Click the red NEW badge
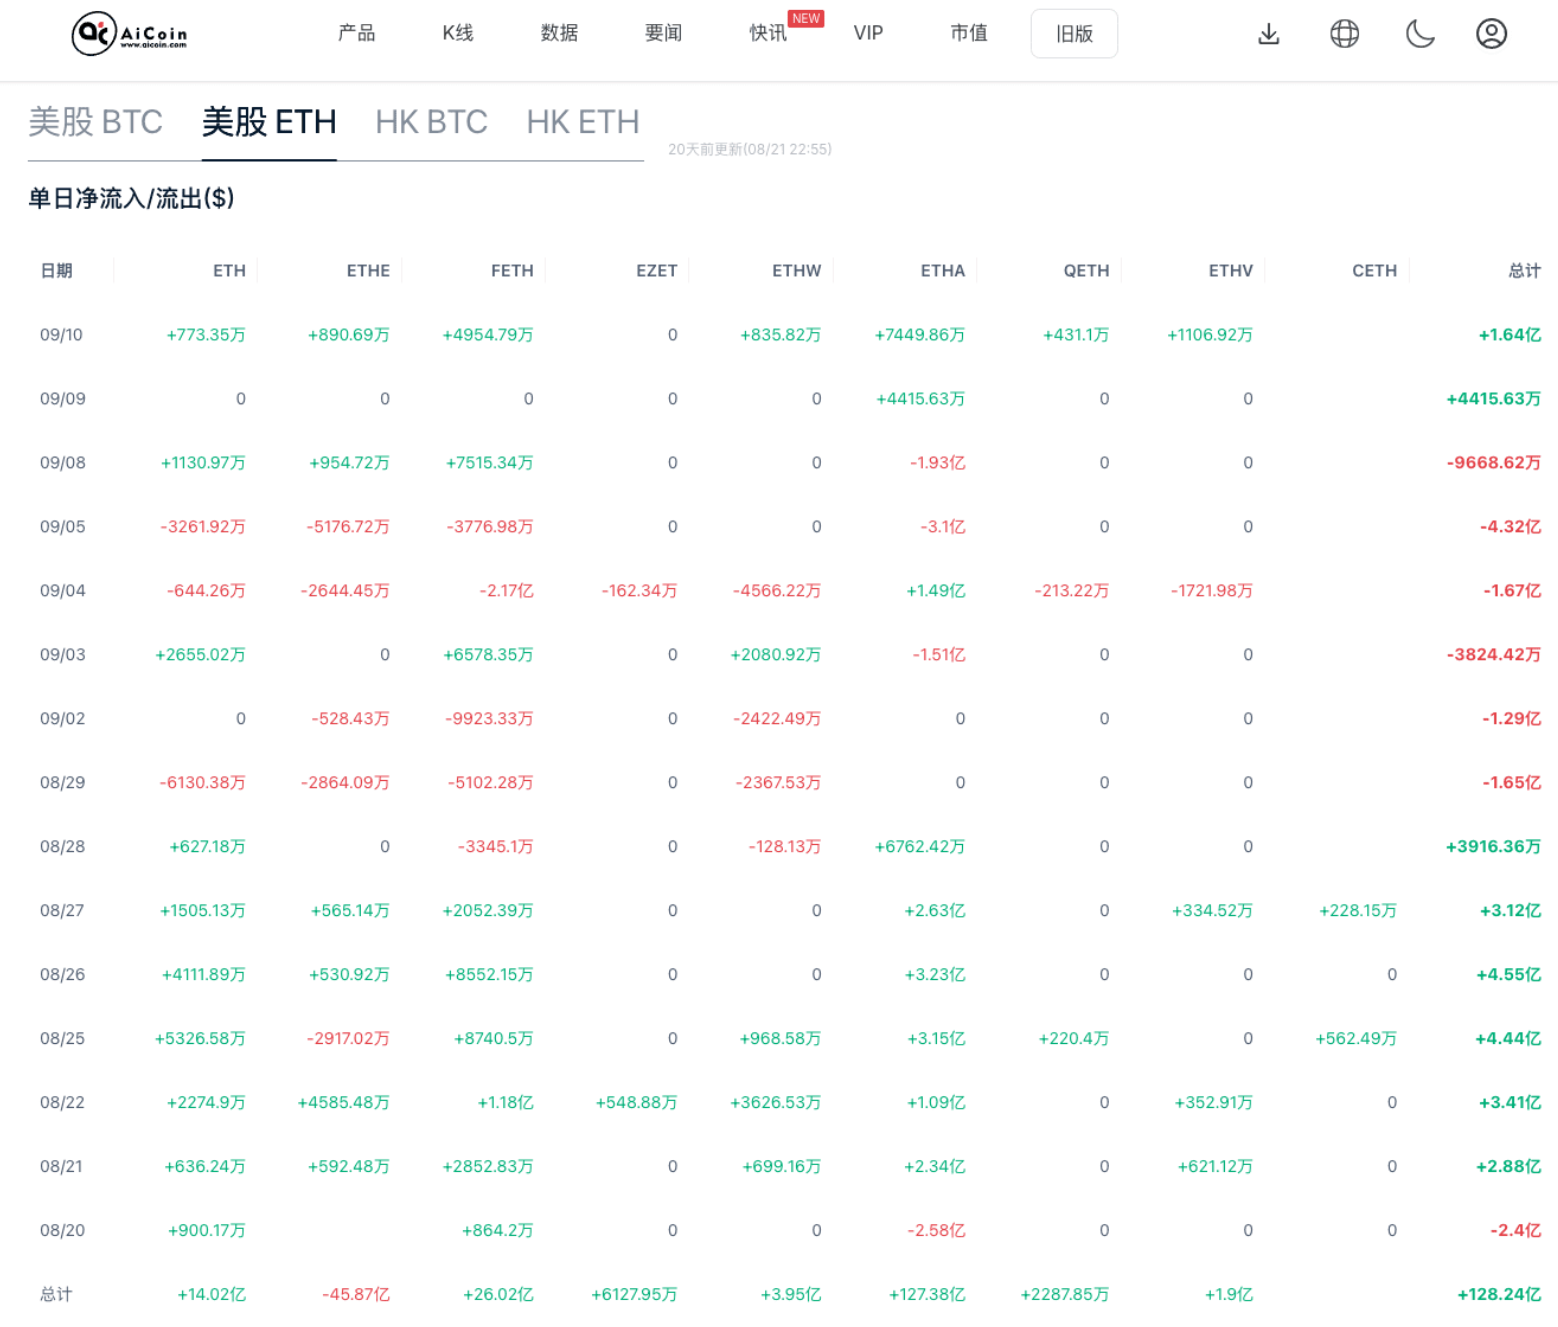This screenshot has height=1327, width=1558. coord(806,18)
